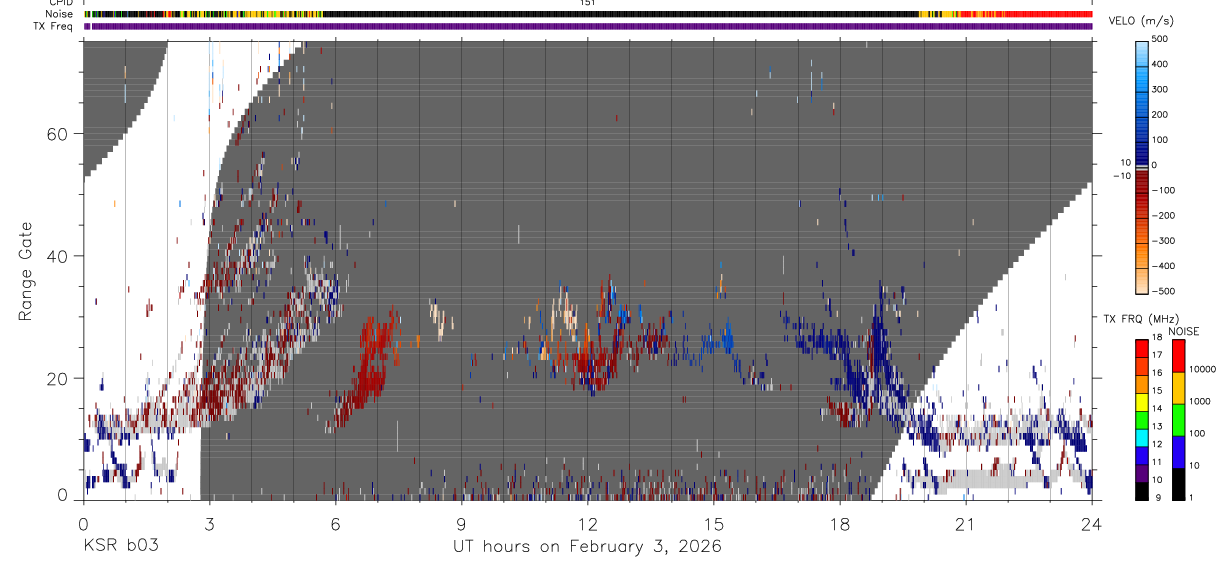Click the 'Range Gate' y-axis label
1228x567 pixels.
click(x=27, y=272)
